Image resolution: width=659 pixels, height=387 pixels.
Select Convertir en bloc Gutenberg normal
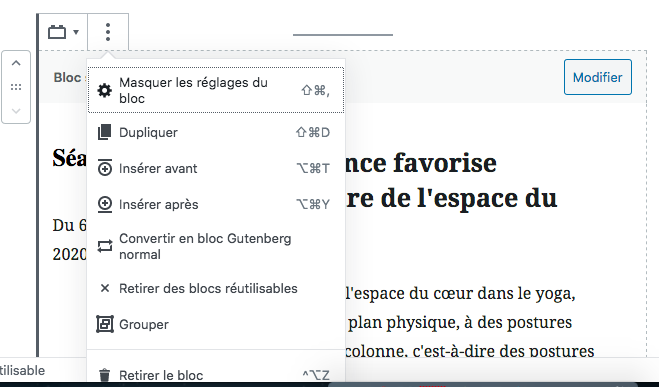[x=216, y=246]
